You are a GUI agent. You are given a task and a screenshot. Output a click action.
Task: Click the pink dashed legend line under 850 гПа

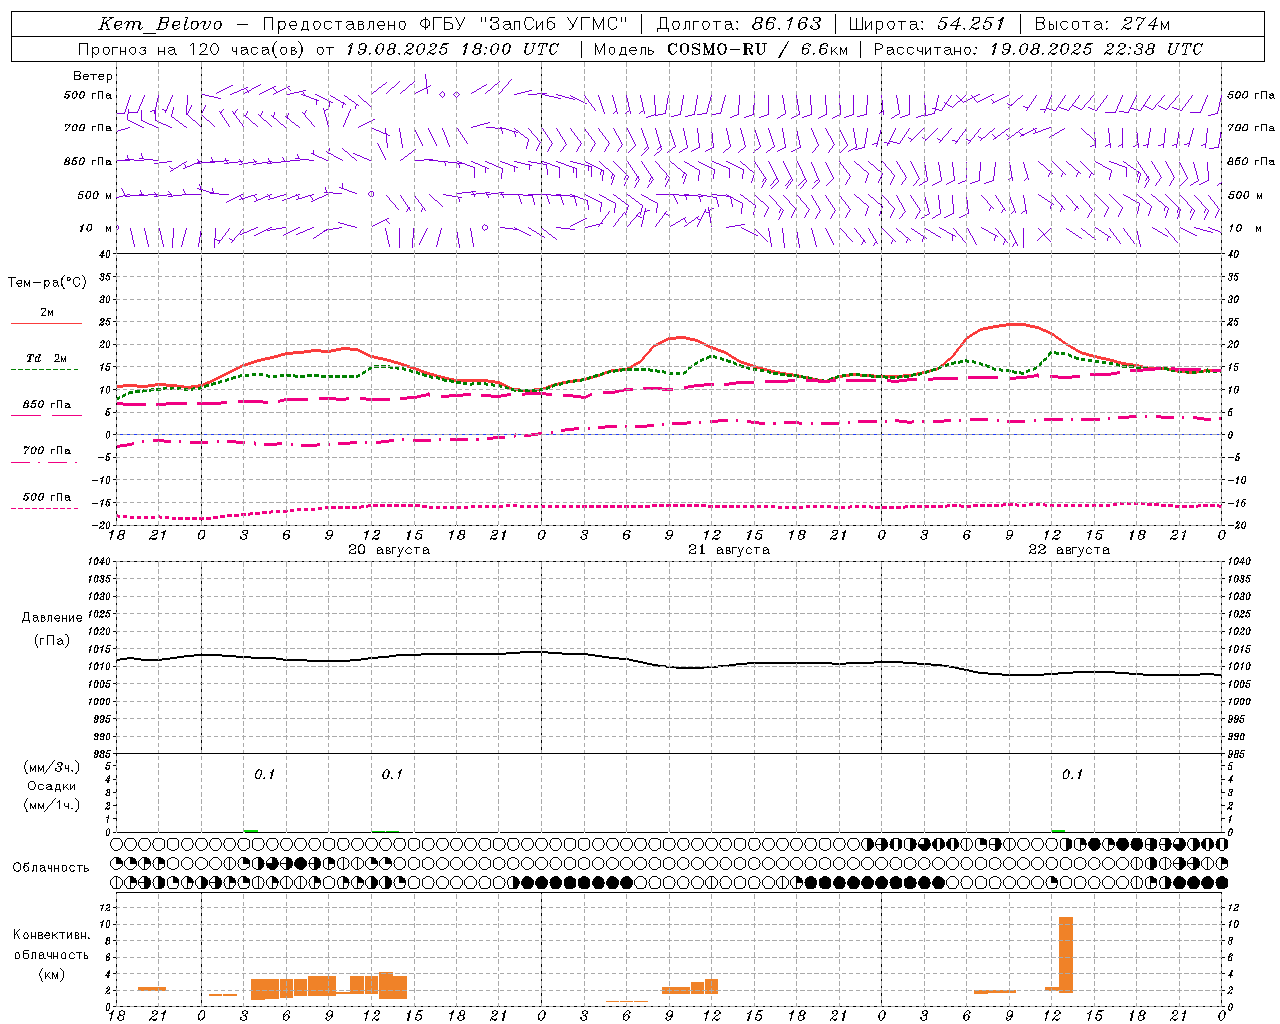point(46,415)
